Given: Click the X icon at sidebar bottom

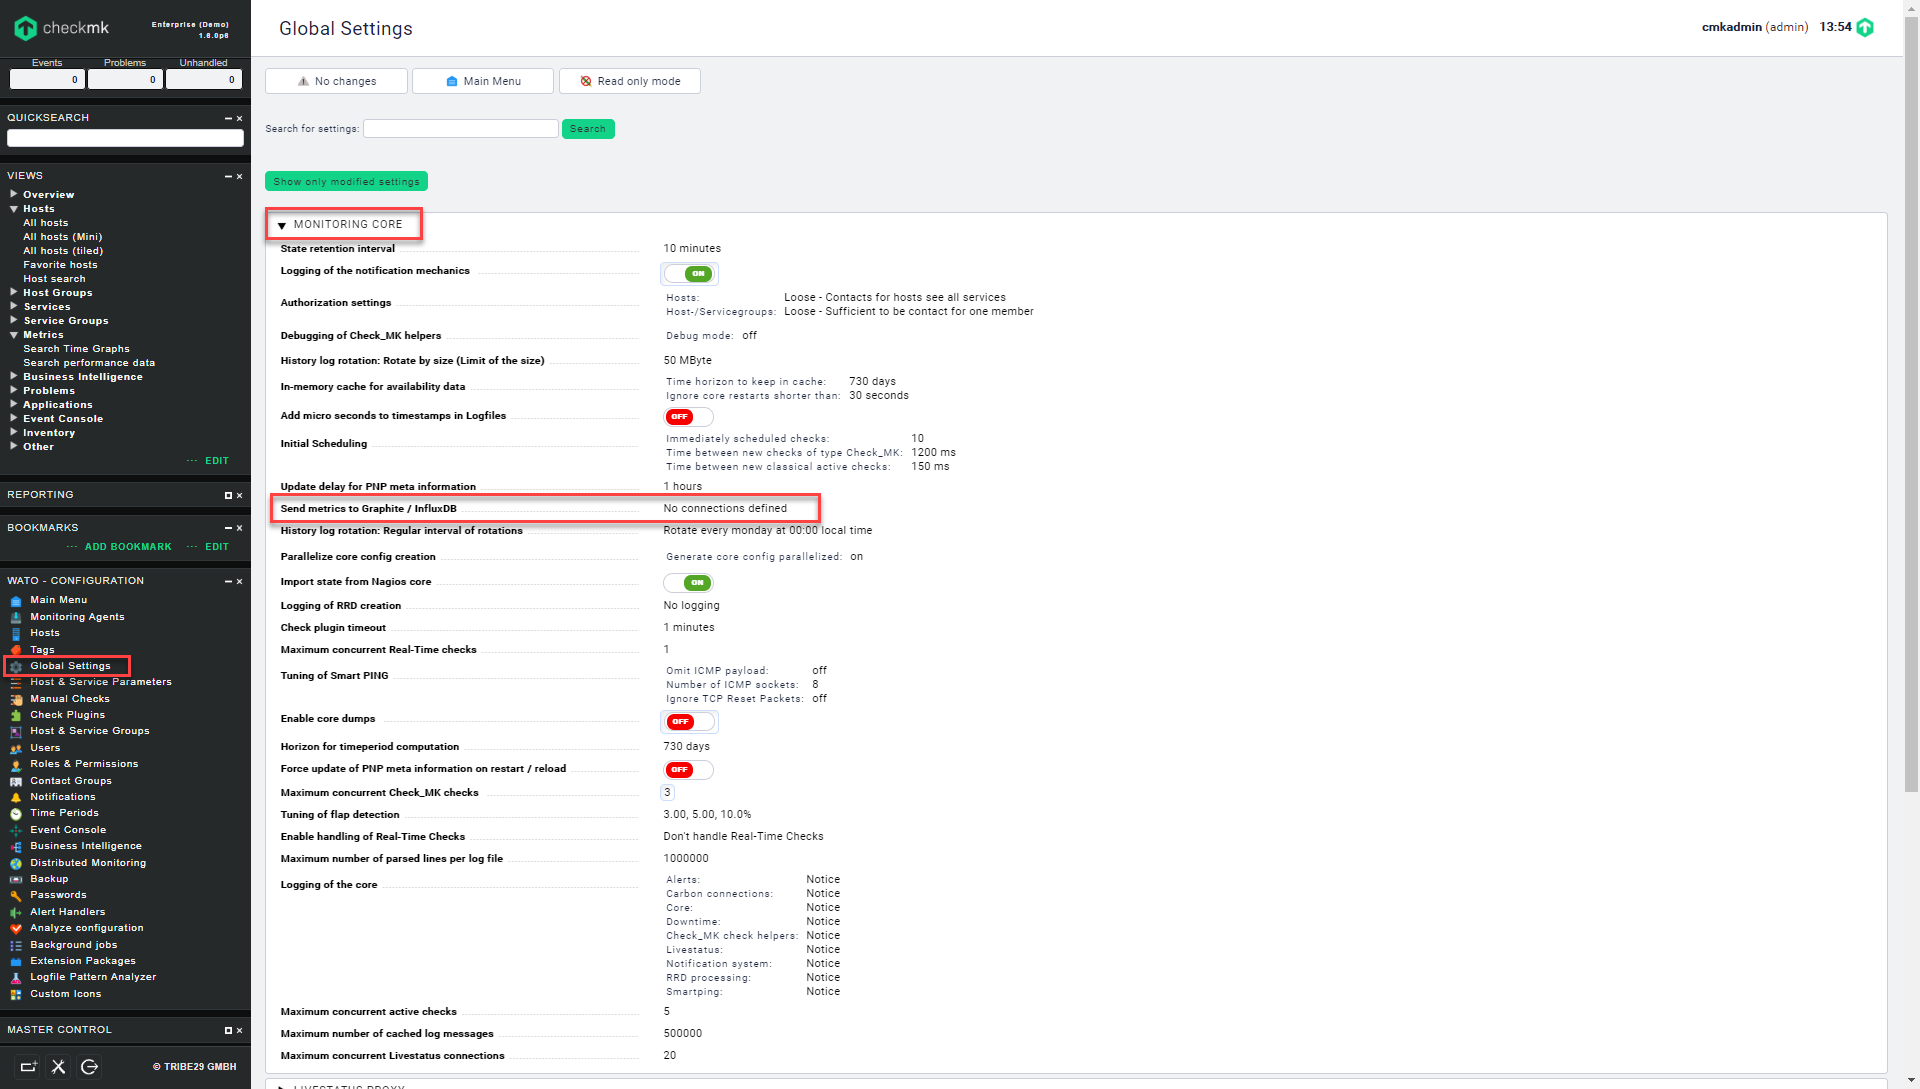Looking at the screenshot, I should [59, 1067].
